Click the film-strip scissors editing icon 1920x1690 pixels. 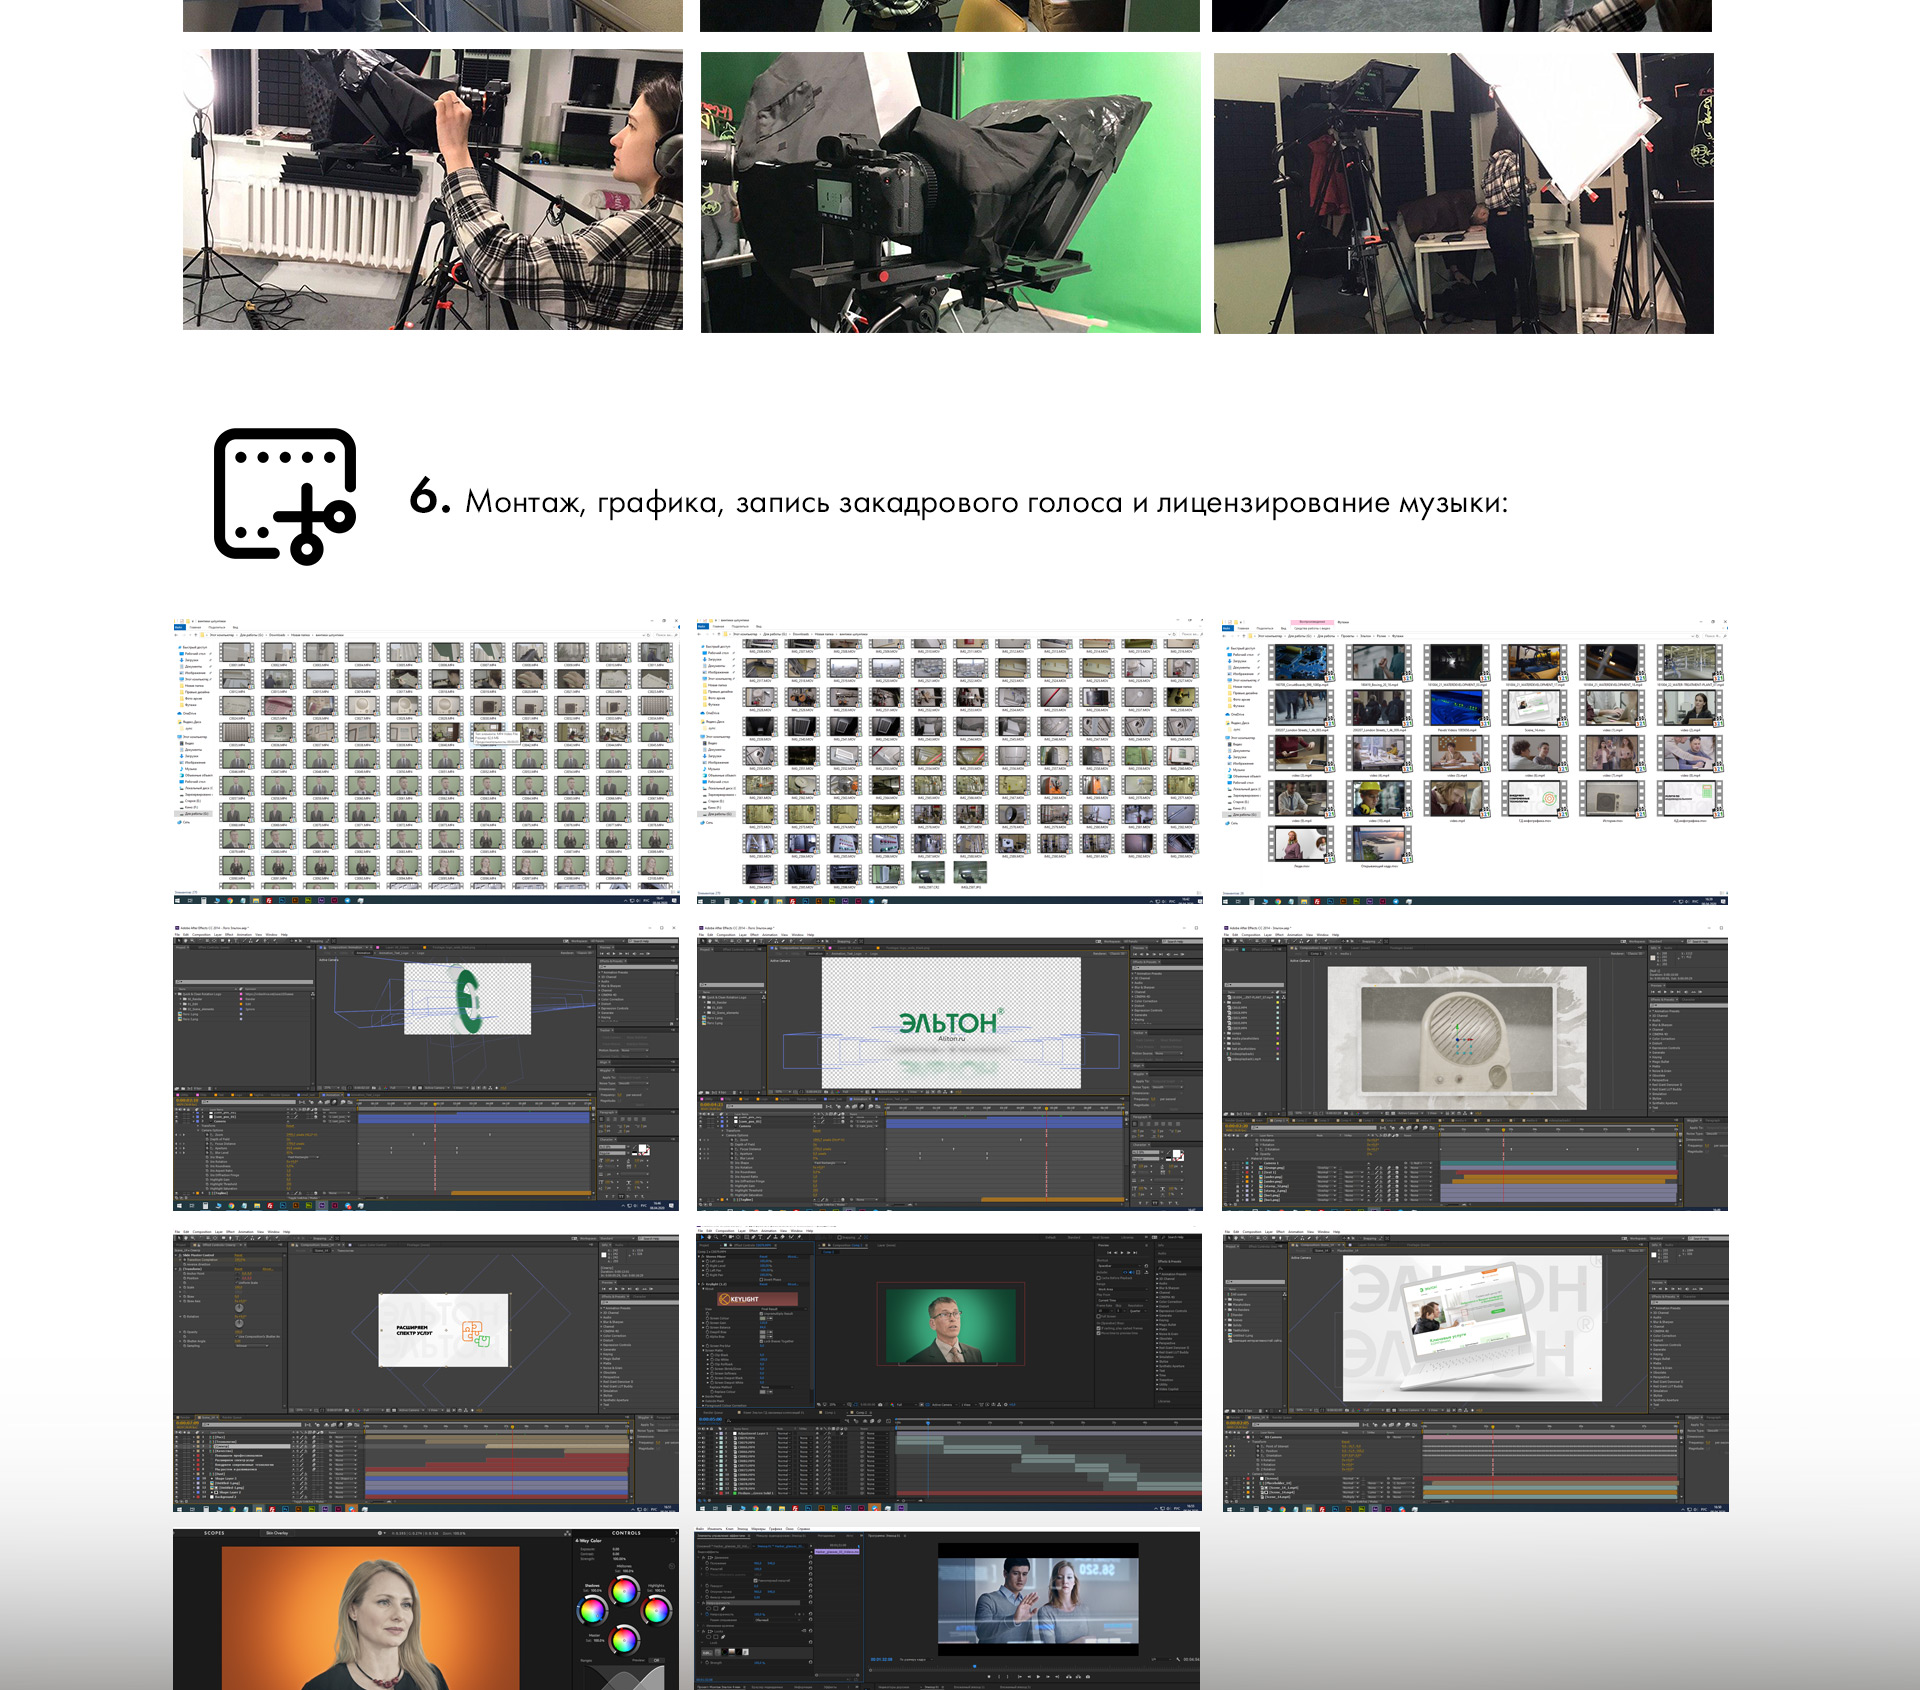tap(285, 496)
